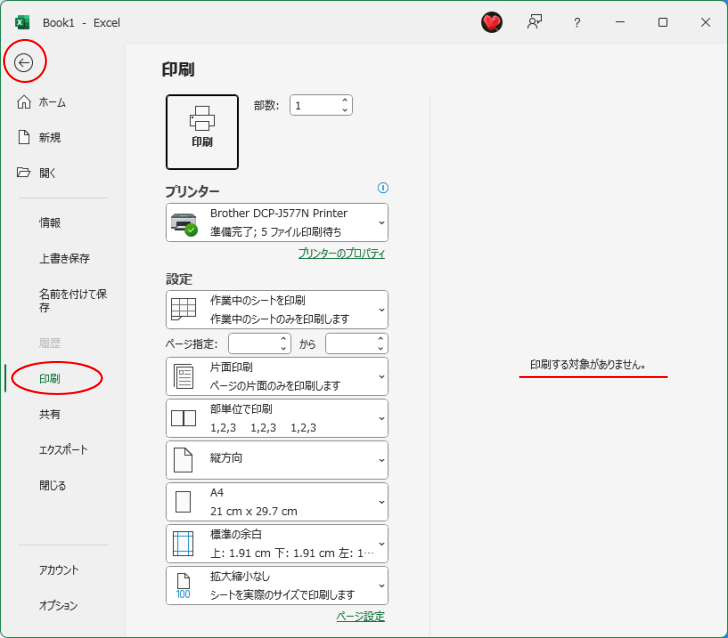Open オプション at the sidebar bottom
This screenshot has width=728, height=638.
click(58, 605)
